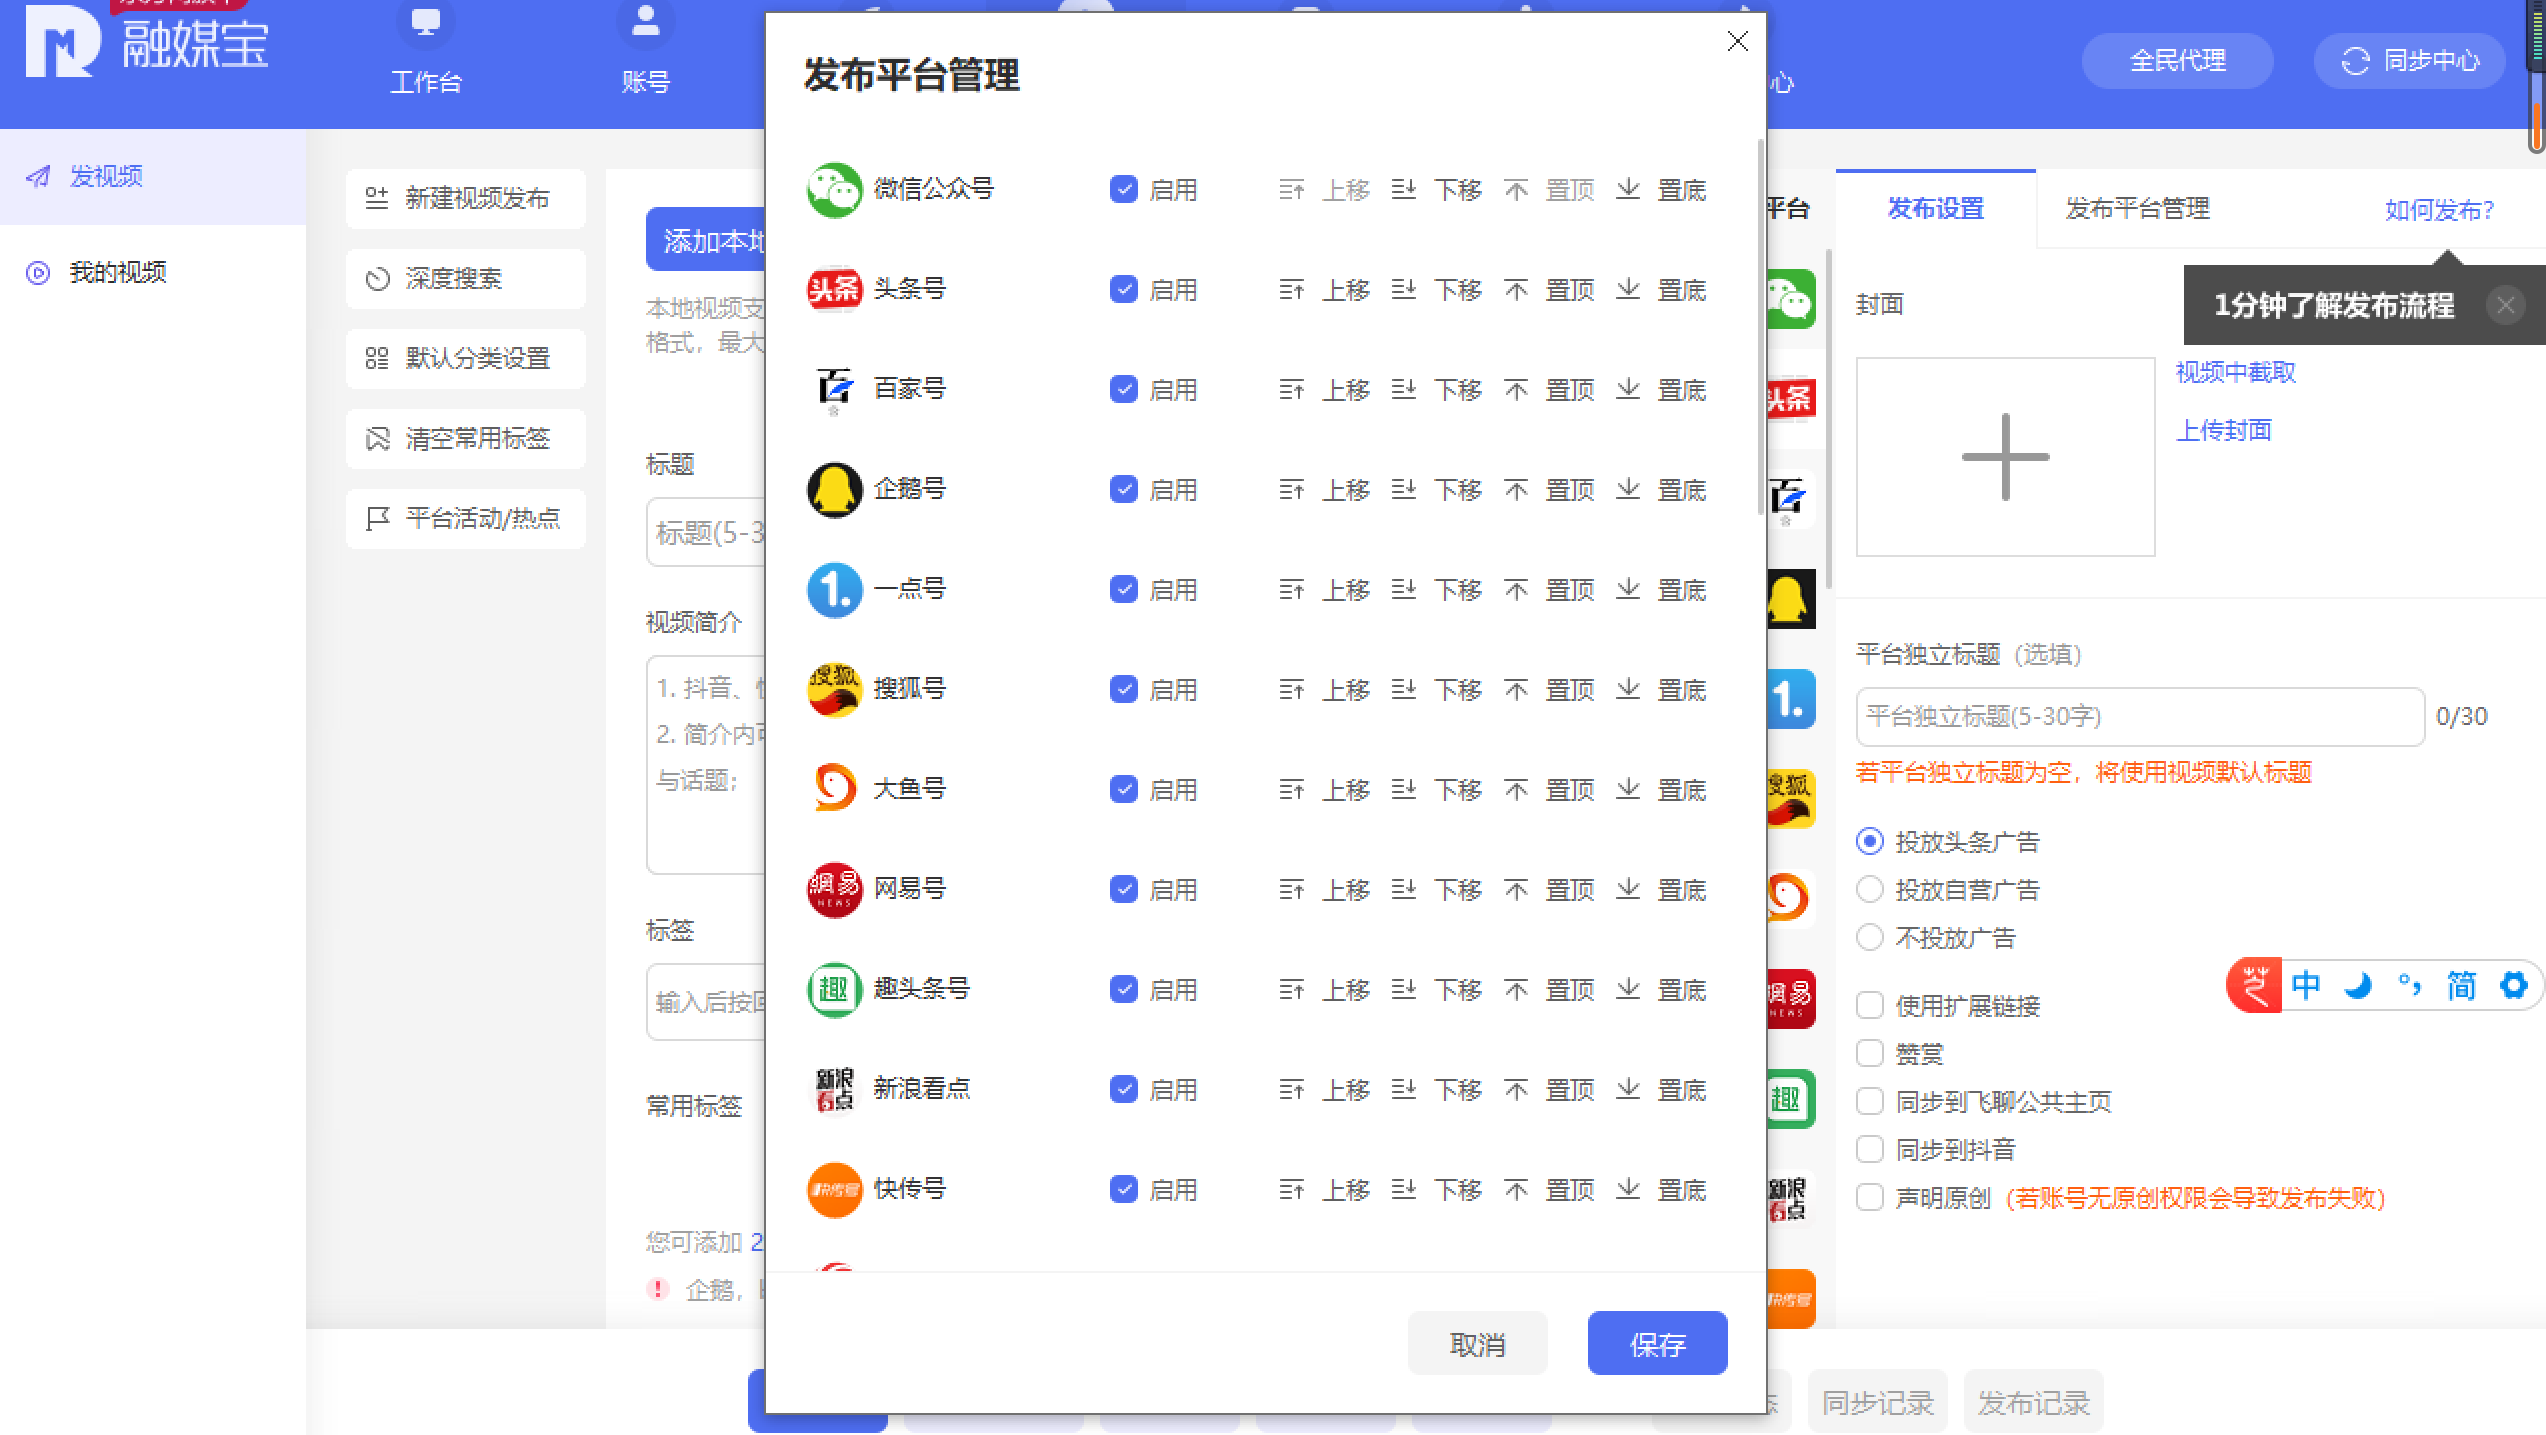
Task: Click cover upload plus placeholder
Action: click(2005, 457)
